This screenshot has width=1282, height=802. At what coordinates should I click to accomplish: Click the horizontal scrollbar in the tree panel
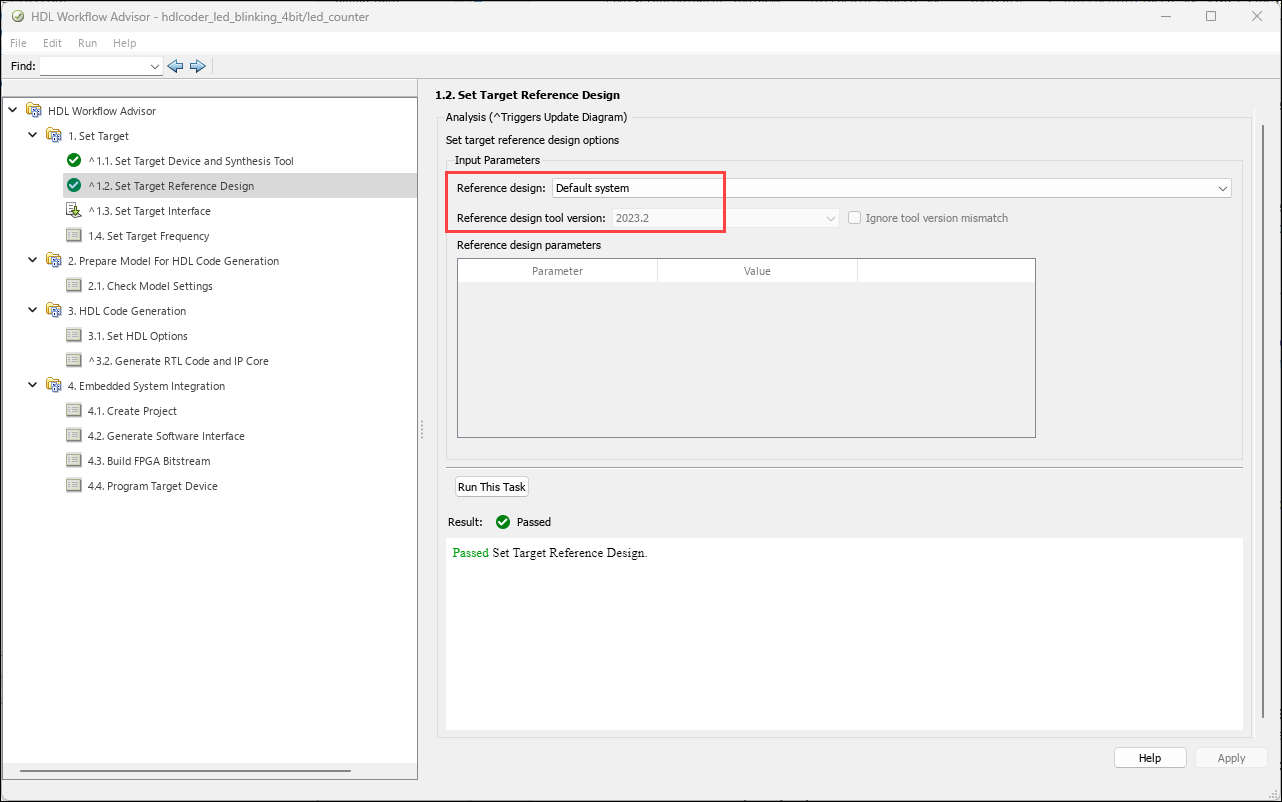click(185, 771)
